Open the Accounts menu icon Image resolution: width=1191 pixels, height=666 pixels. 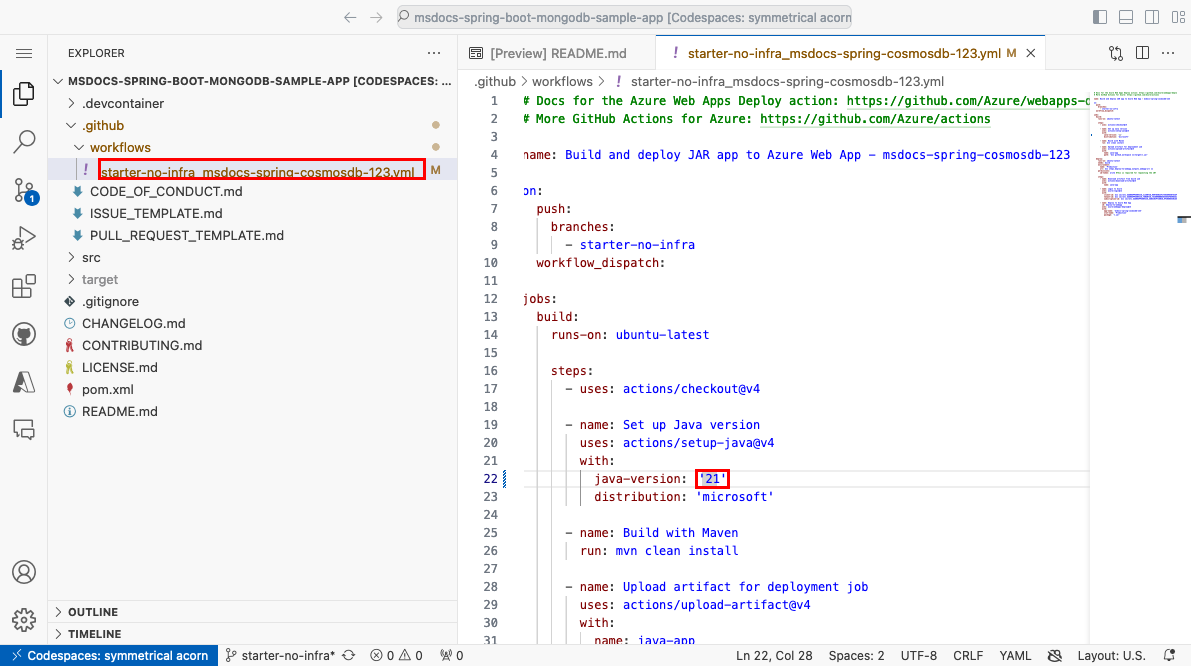[24, 572]
